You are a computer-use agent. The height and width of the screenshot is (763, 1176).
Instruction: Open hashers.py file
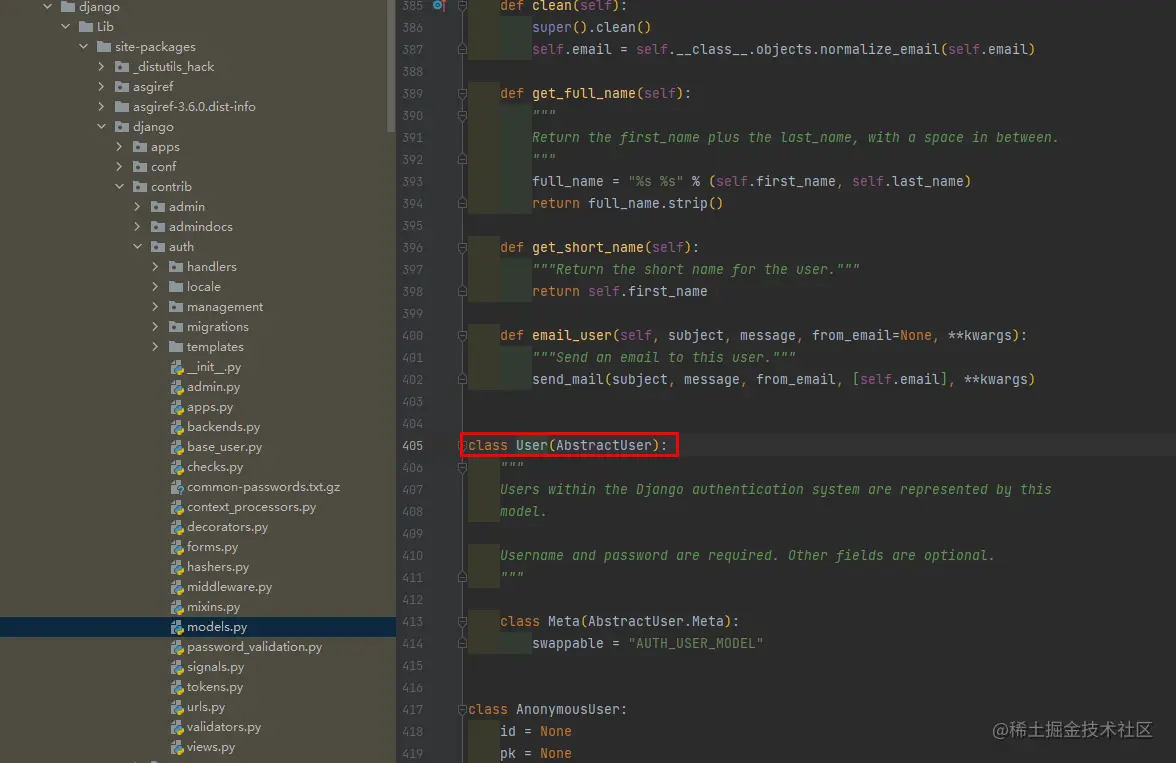point(218,567)
